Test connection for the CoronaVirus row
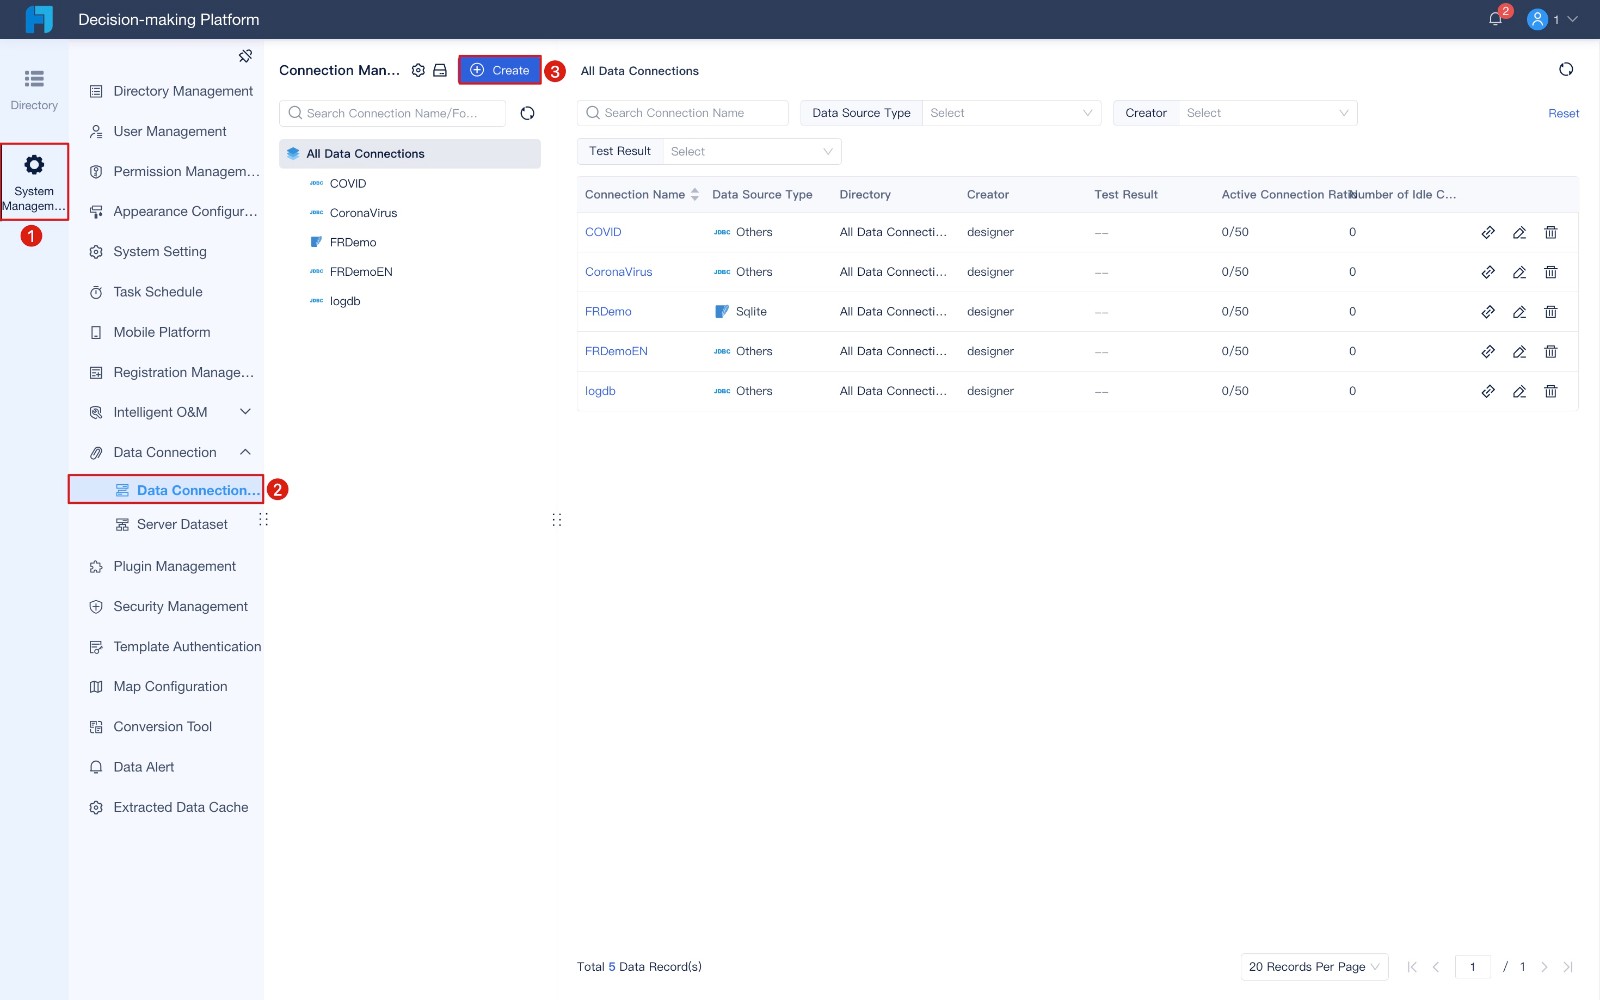Viewport: 1600px width, 1000px height. point(1488,272)
